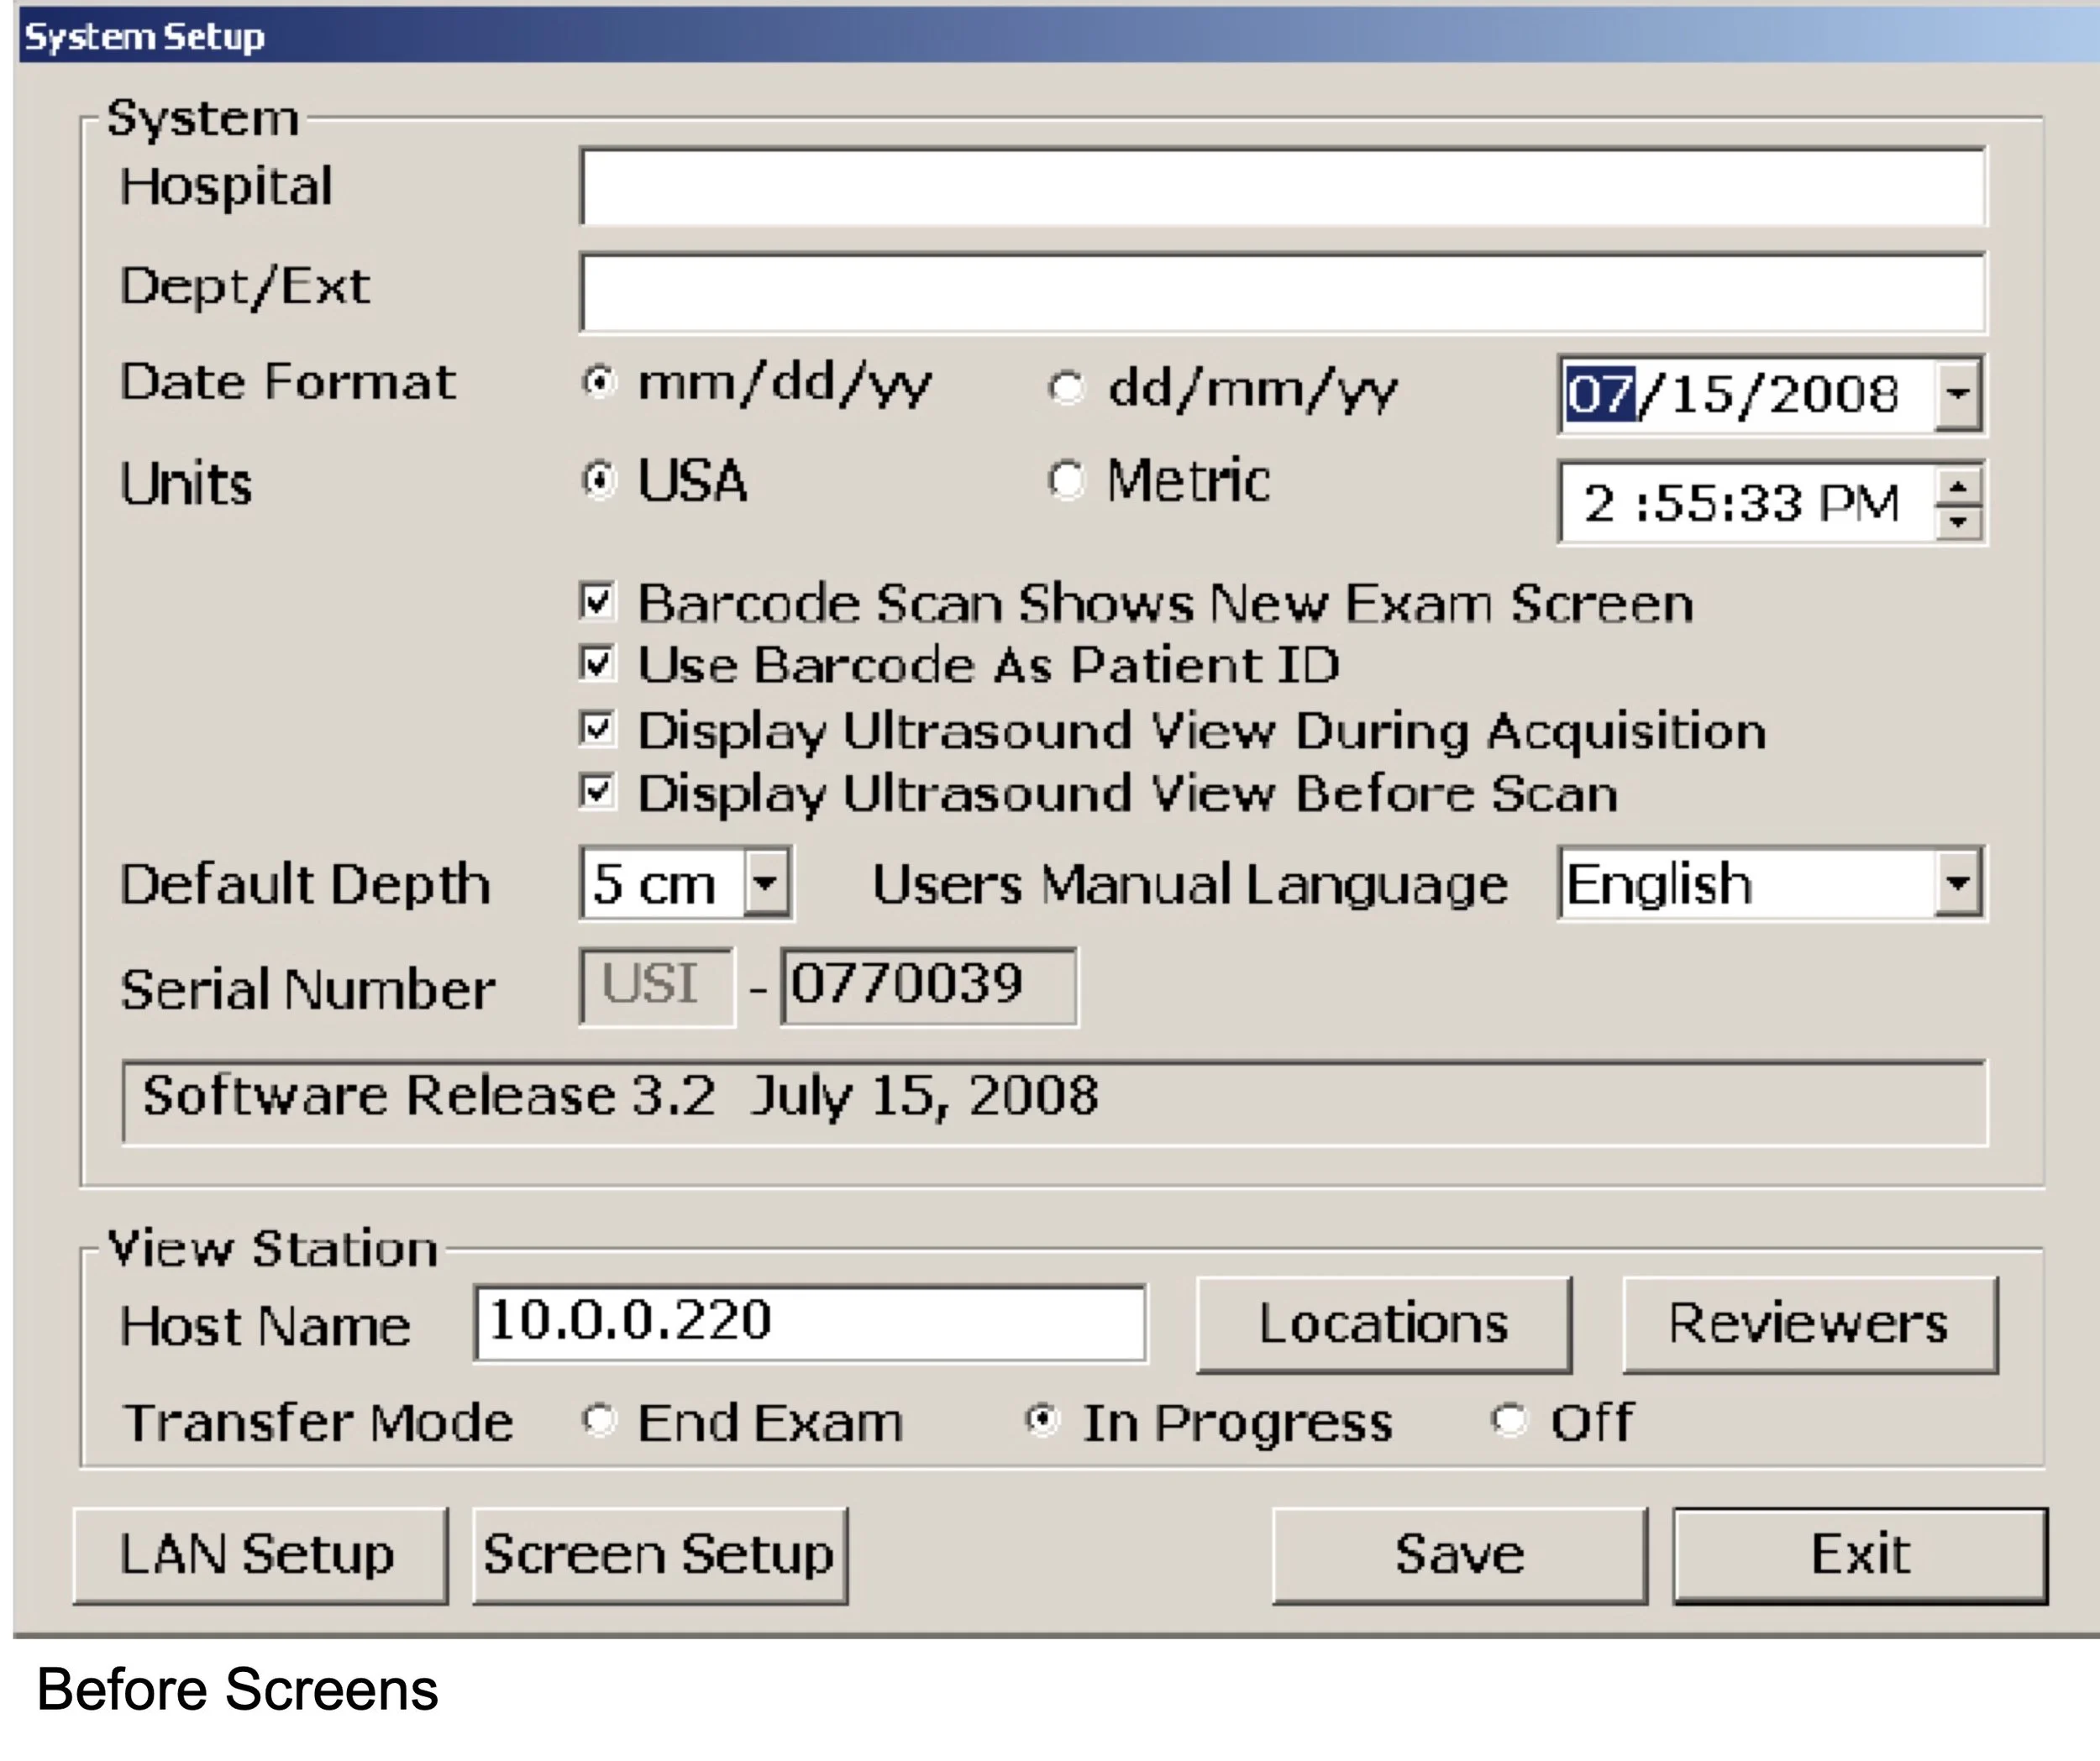Open LAN Setup
Viewport: 2100px width, 1761px height.
(259, 1555)
